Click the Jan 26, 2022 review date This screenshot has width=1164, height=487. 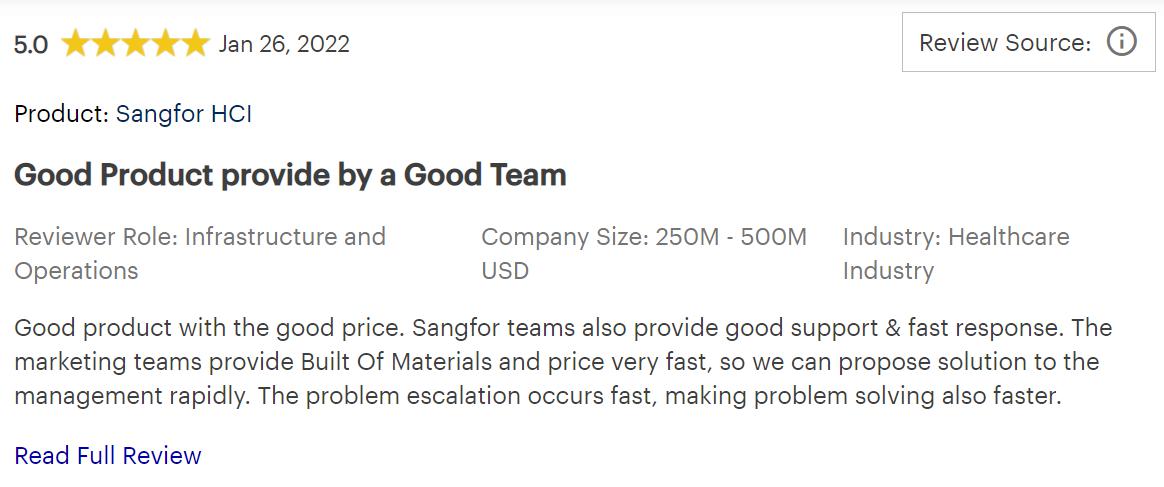[284, 44]
